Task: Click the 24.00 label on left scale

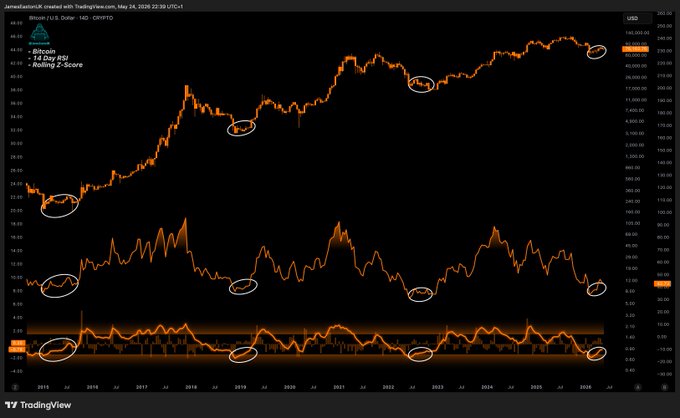Action: (x=16, y=184)
